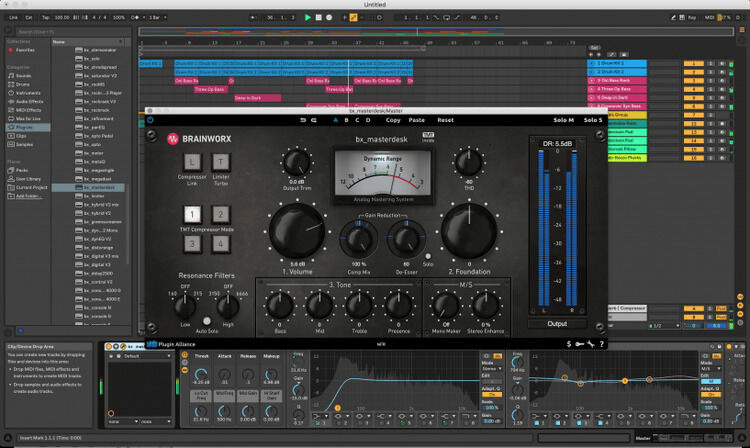Select Audio Effects in browser categories

28,101
